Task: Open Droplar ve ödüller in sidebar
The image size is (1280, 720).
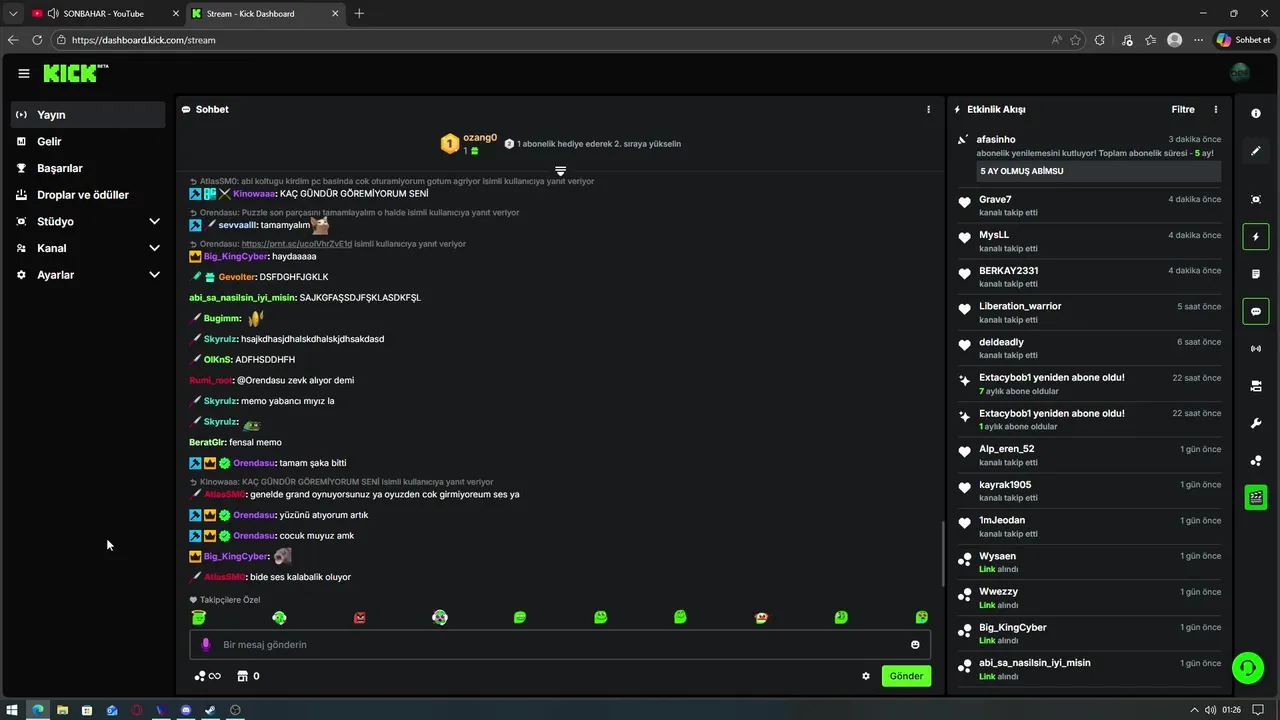Action: [88, 195]
